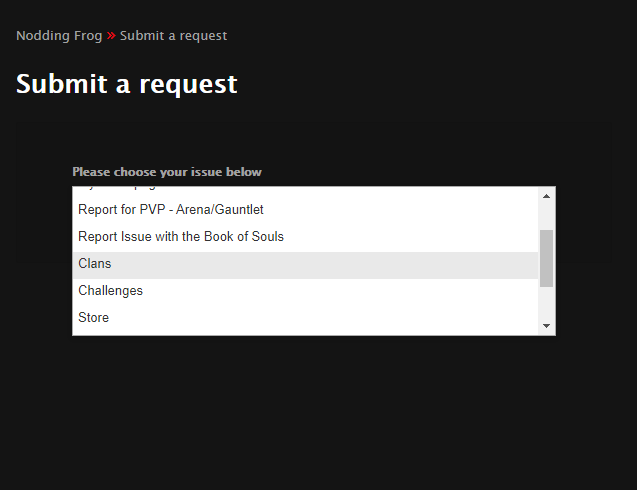Screen dimensions: 637x490
Task: Choose Report Issue with the Book of Souls
Action: point(306,236)
